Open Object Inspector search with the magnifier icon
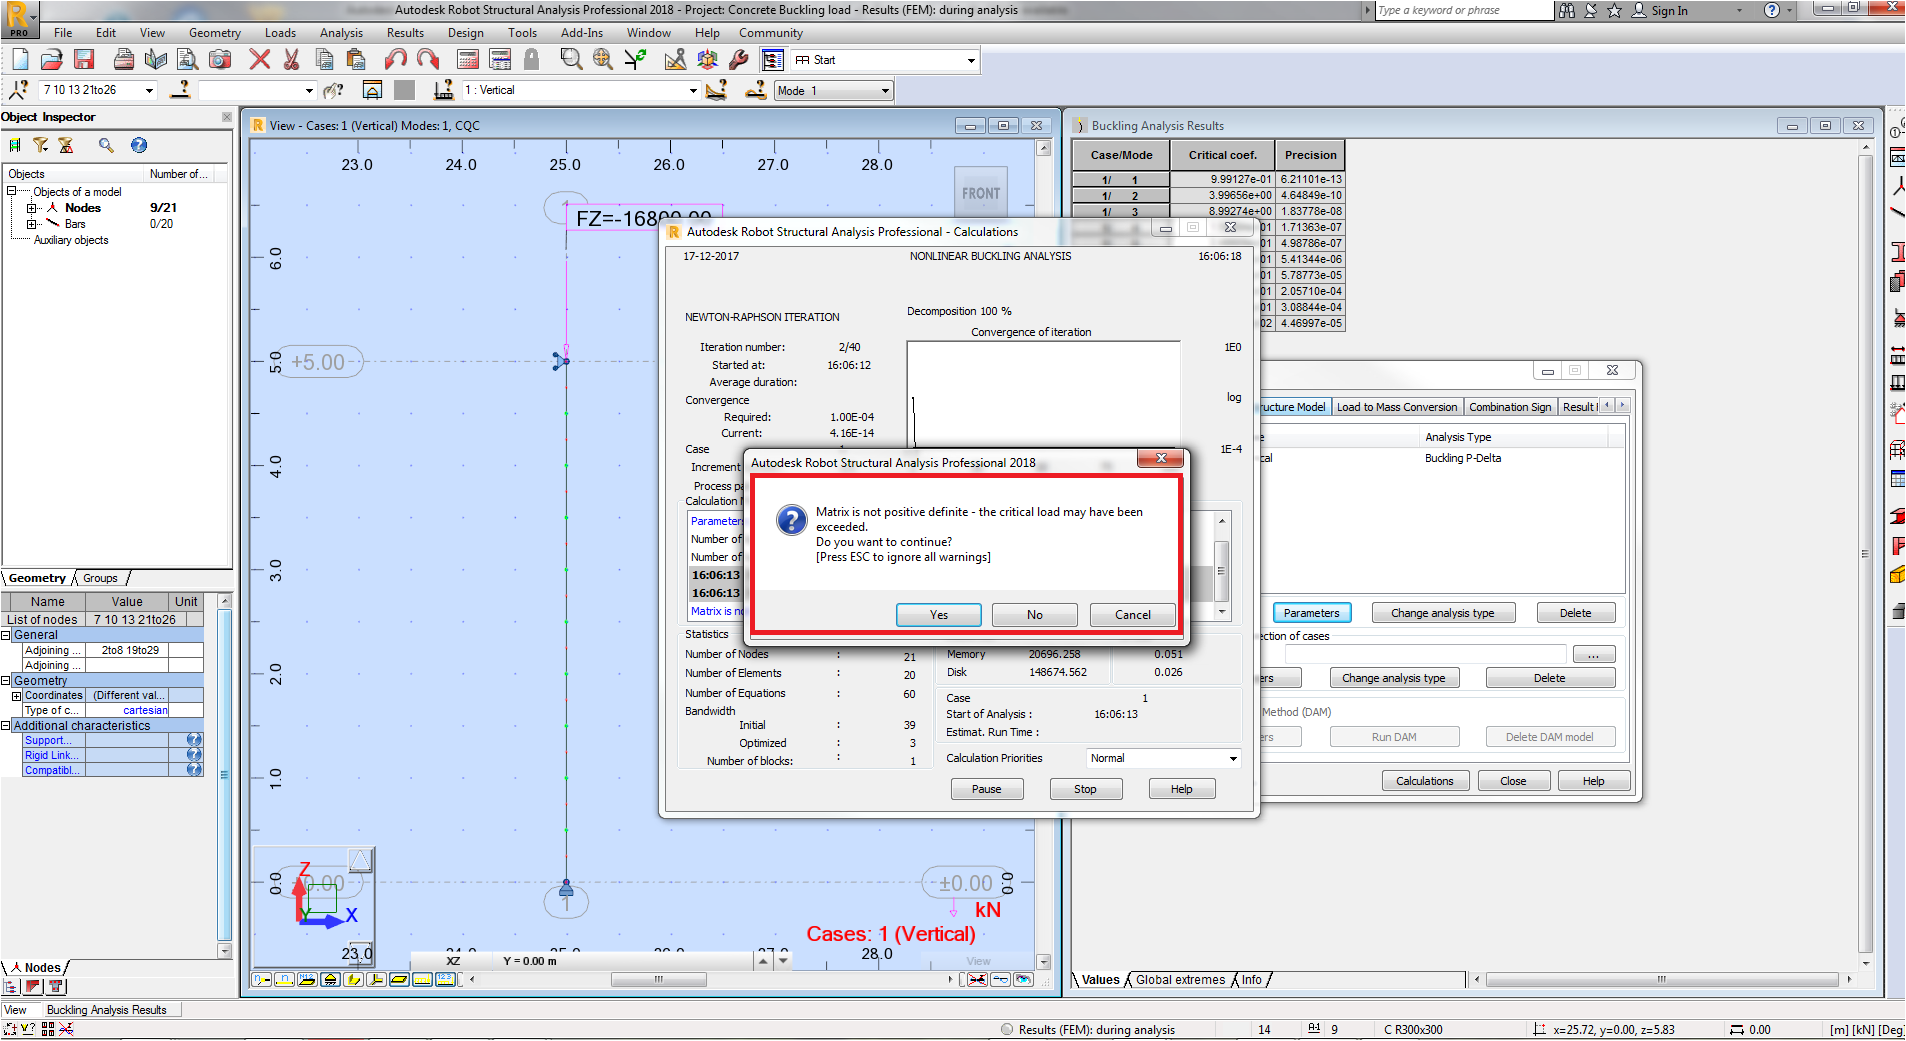This screenshot has height=1041, width=1906. point(105,145)
